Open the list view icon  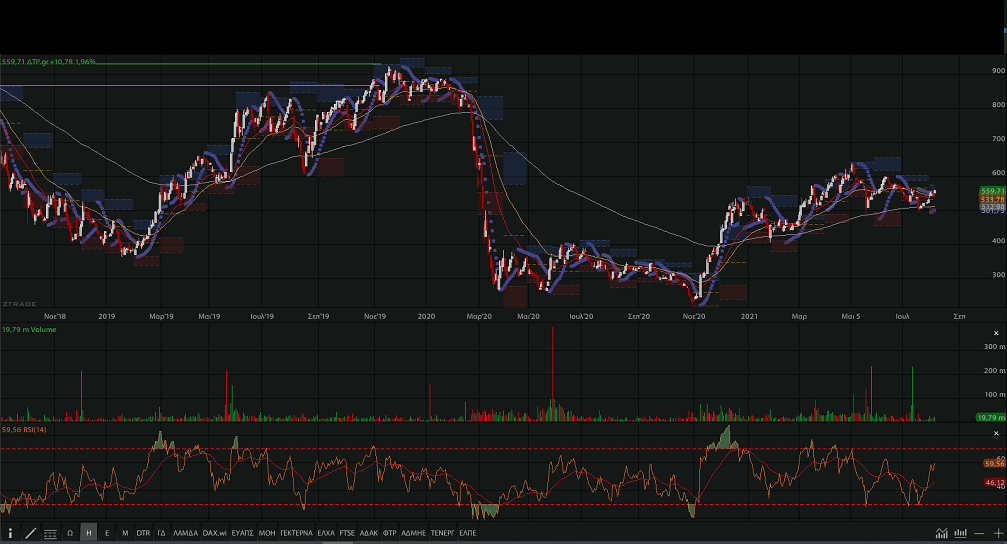[x=50, y=533]
